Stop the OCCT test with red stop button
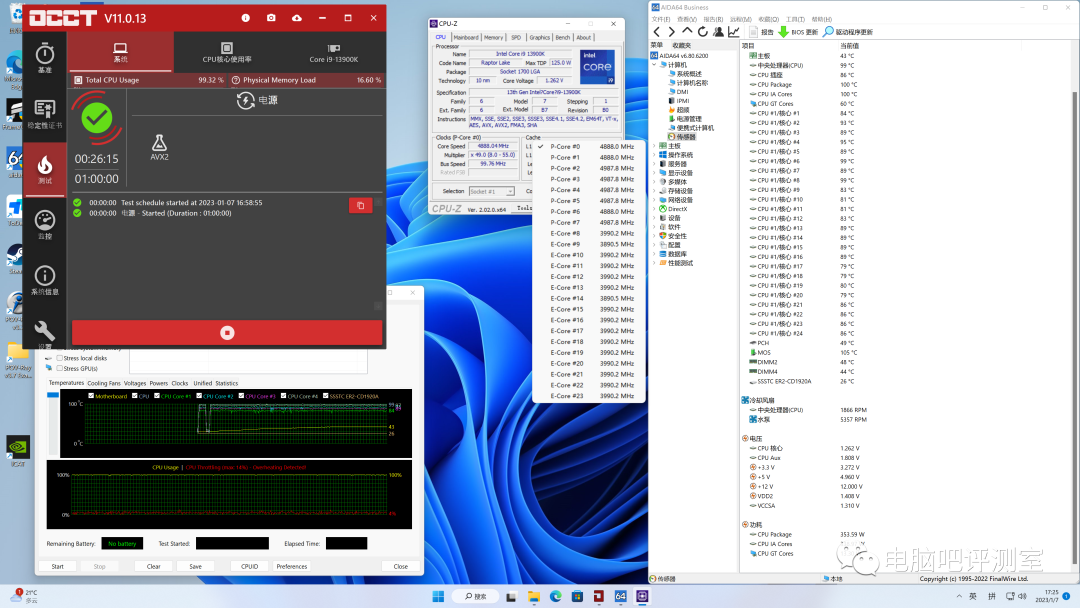The width and height of the screenshot is (1080, 608). 227,333
